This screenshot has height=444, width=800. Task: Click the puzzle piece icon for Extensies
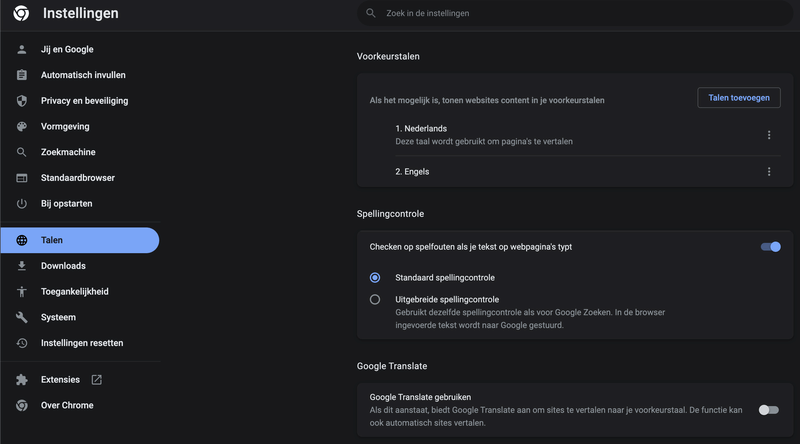click(21, 380)
